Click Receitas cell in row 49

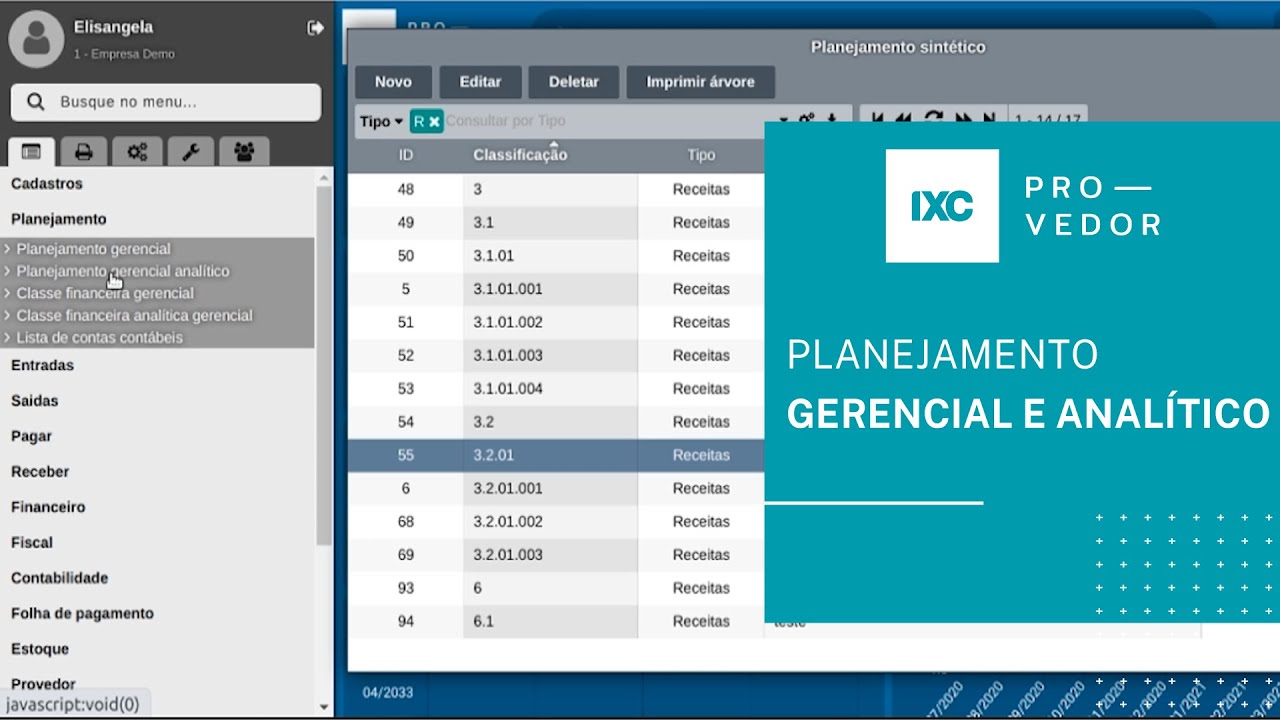coord(701,223)
